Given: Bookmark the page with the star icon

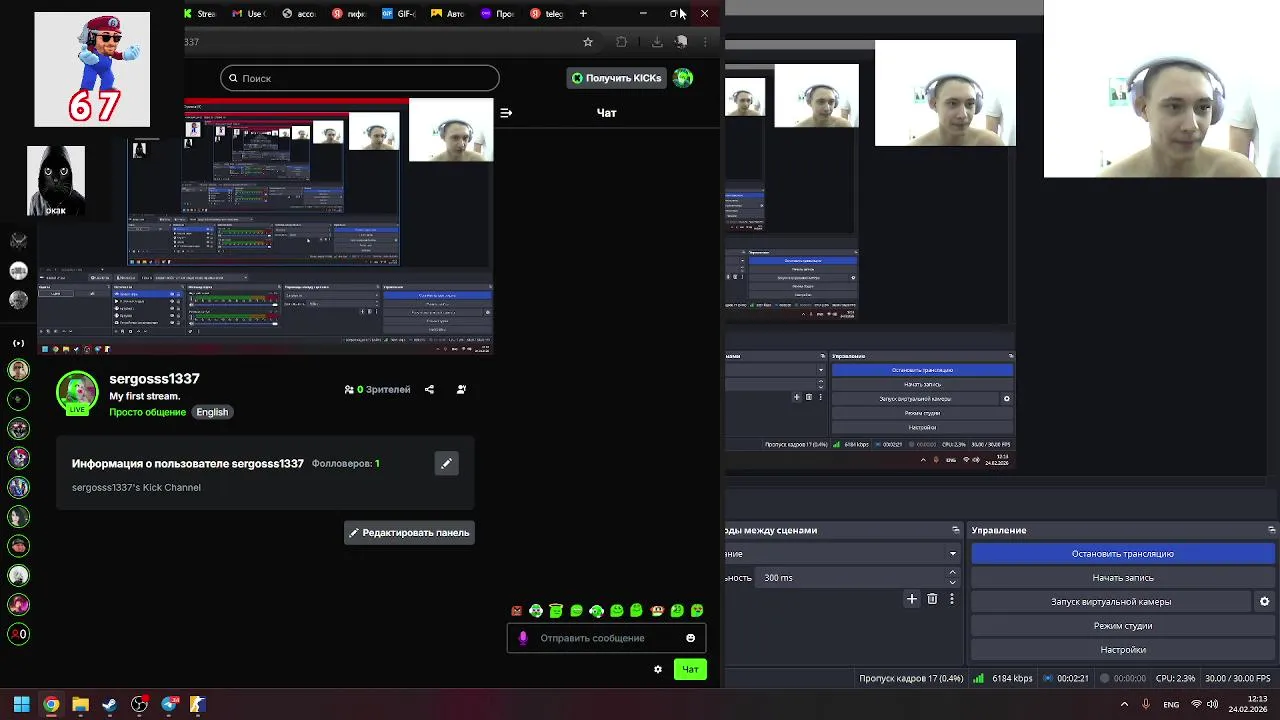Looking at the screenshot, I should [588, 42].
